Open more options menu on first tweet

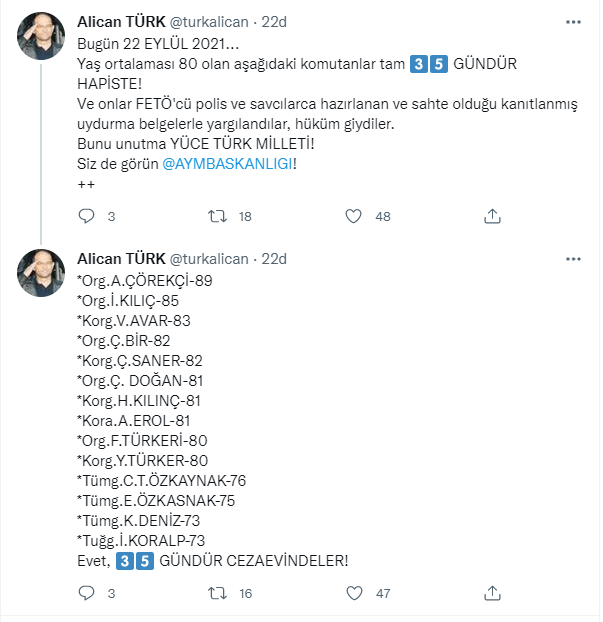(573, 22)
